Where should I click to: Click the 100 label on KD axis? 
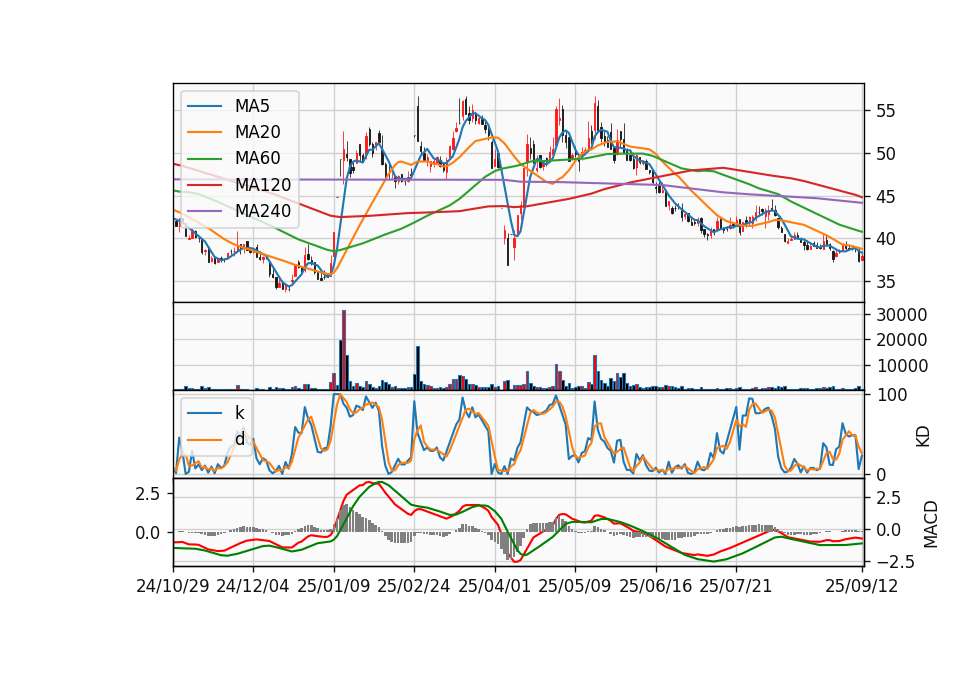tap(892, 395)
